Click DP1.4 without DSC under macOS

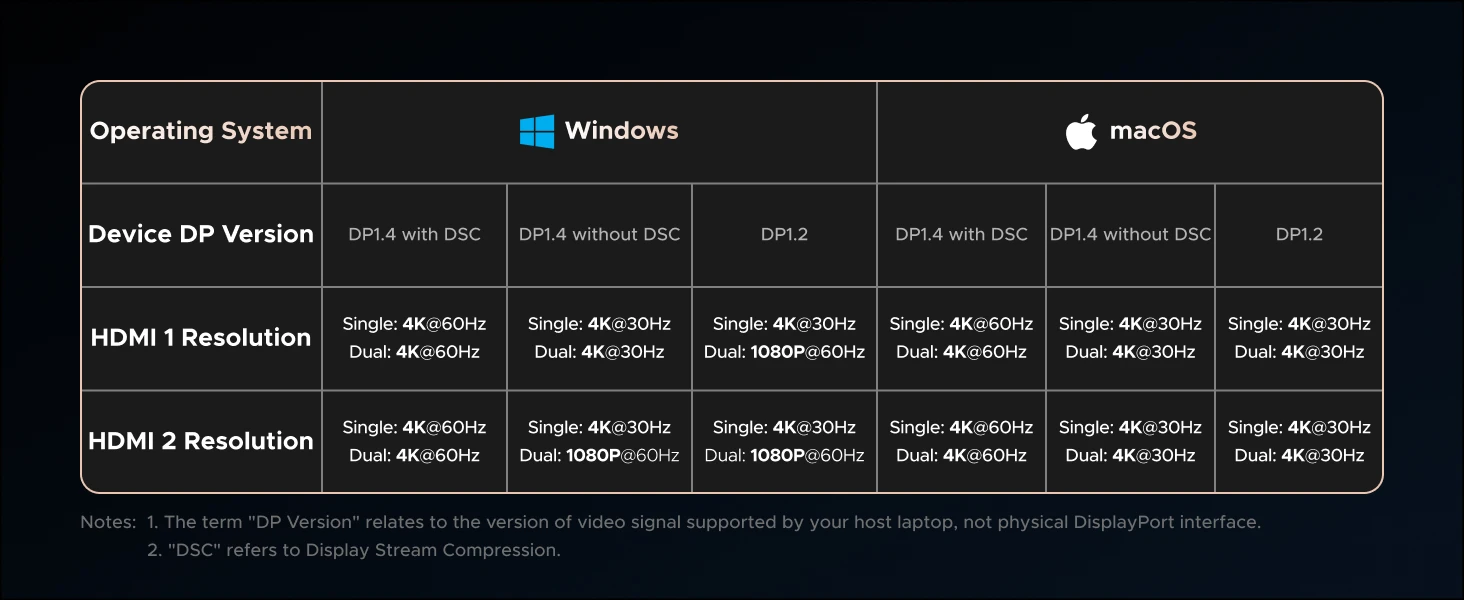[x=1130, y=234]
